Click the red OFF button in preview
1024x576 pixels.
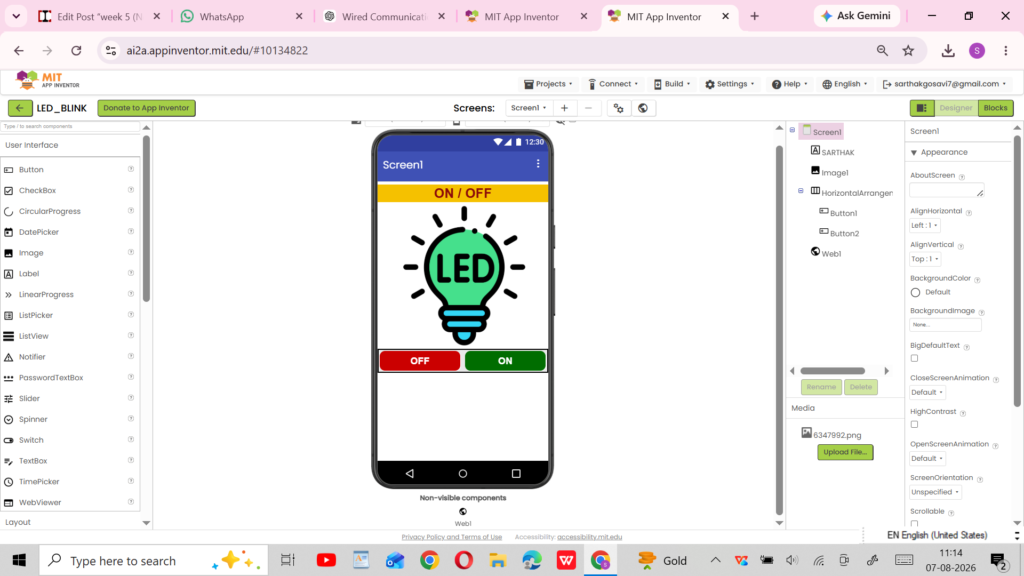419,360
